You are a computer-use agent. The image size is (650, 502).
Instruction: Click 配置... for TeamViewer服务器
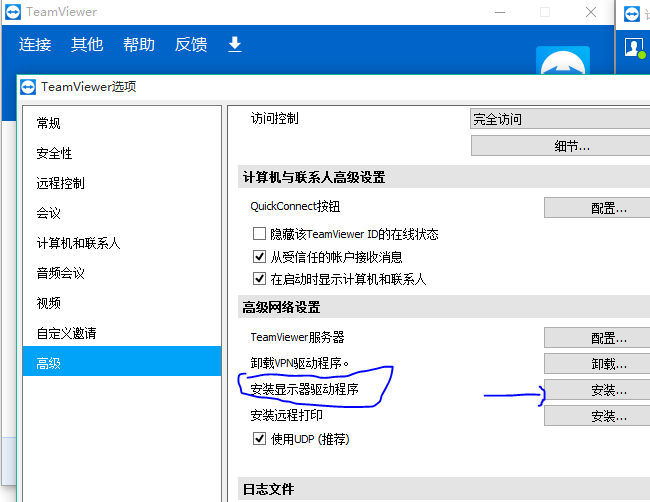coord(597,338)
